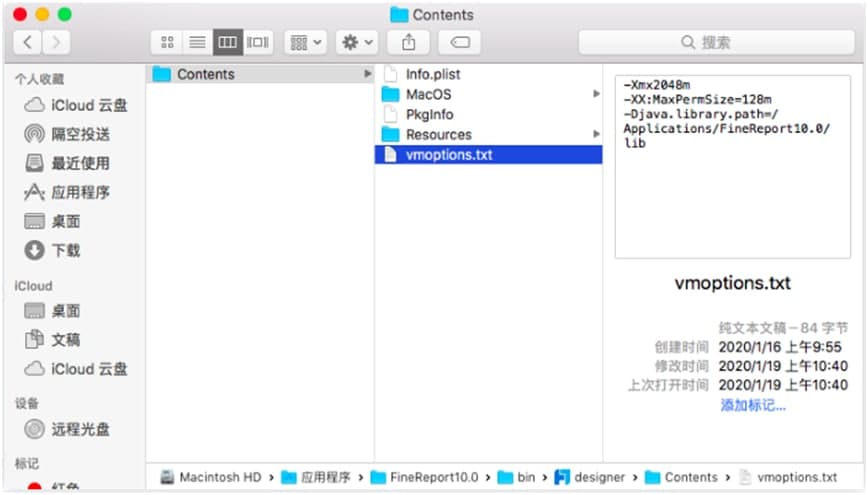The width and height of the screenshot is (868, 495).
Task: Click Contents in path bar
Action: pyautogui.click(x=681, y=477)
